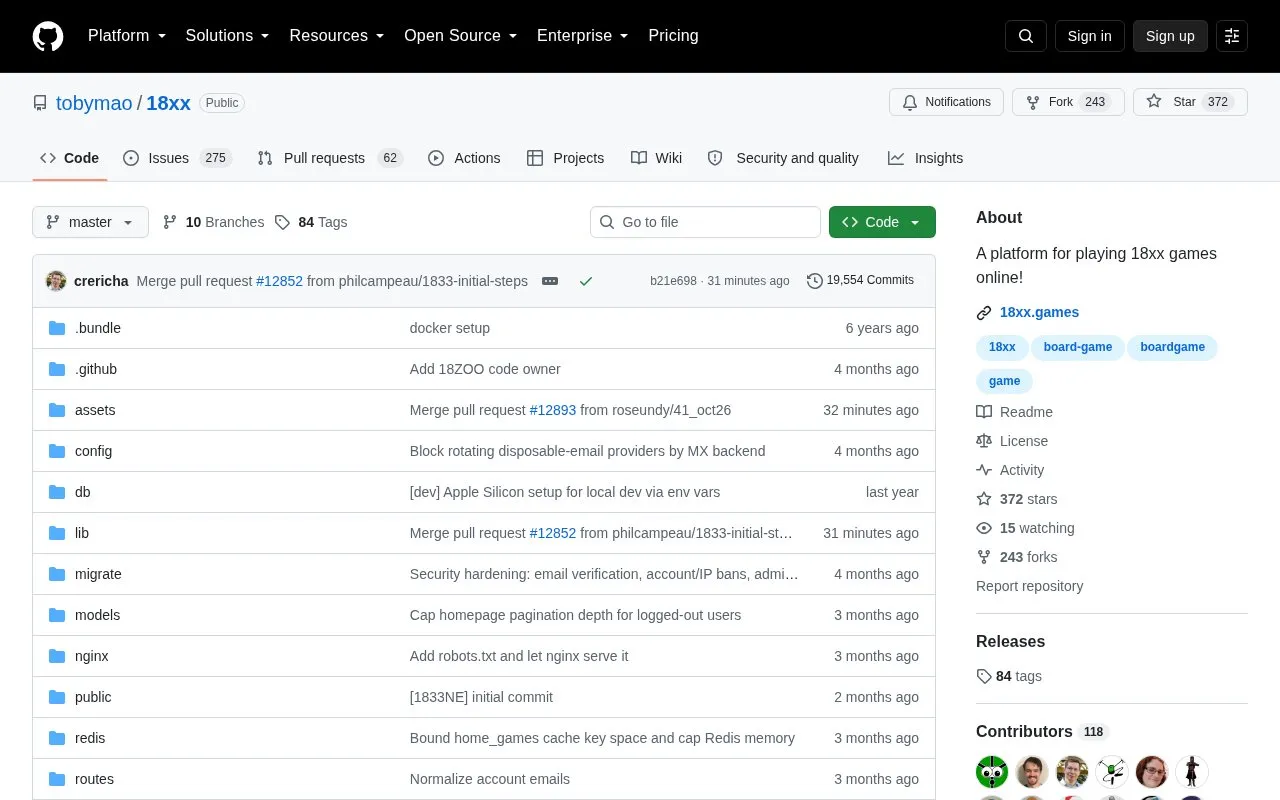The height and width of the screenshot is (800, 1280).
Task: Fork the repository
Action: pyautogui.click(x=1068, y=102)
